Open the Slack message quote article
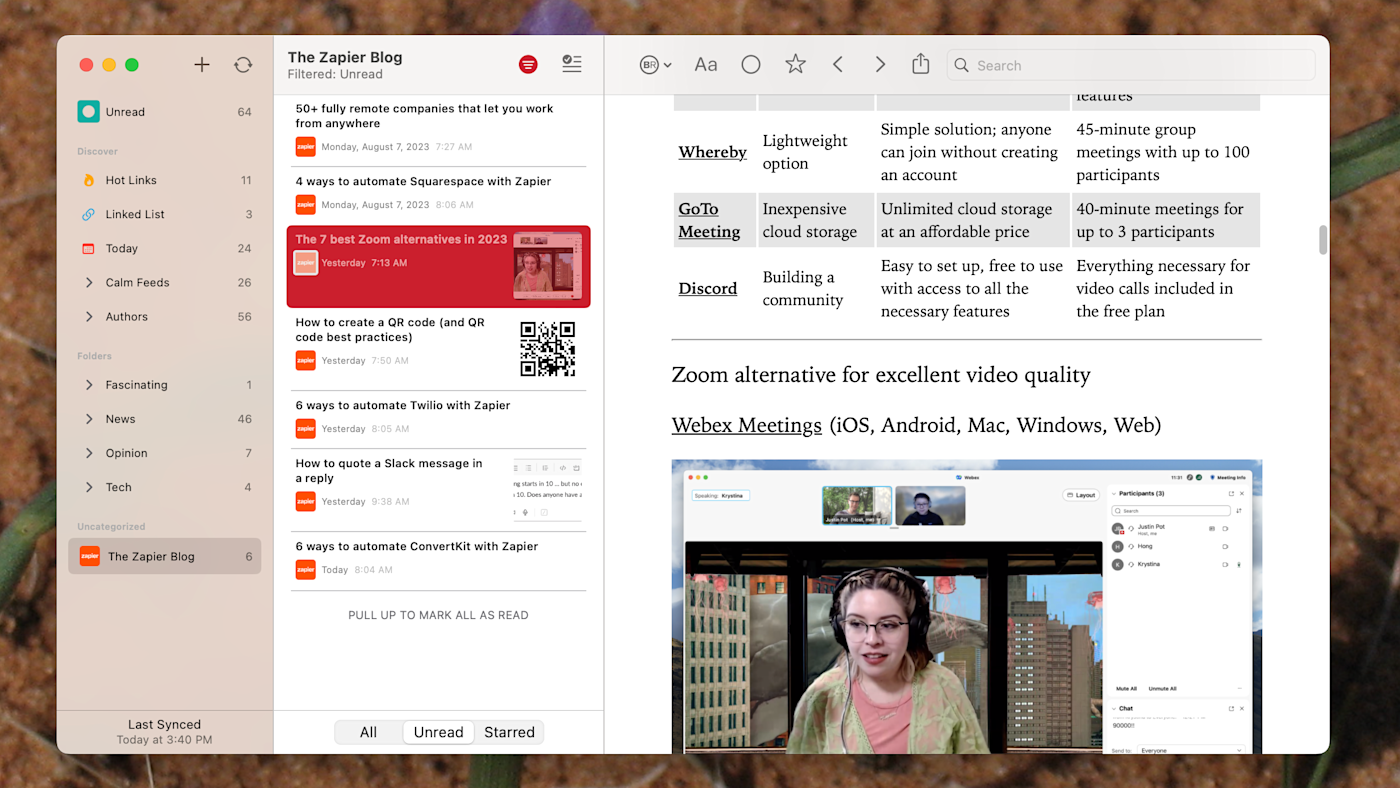The image size is (1400, 788). (x=438, y=489)
